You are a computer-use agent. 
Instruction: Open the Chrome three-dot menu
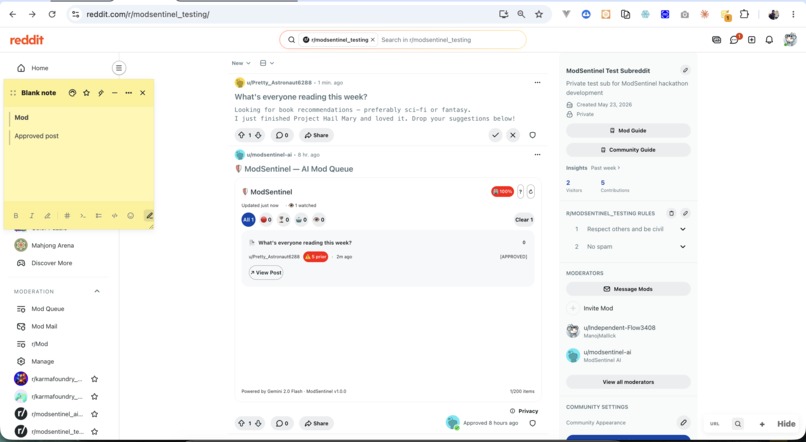tap(794, 14)
